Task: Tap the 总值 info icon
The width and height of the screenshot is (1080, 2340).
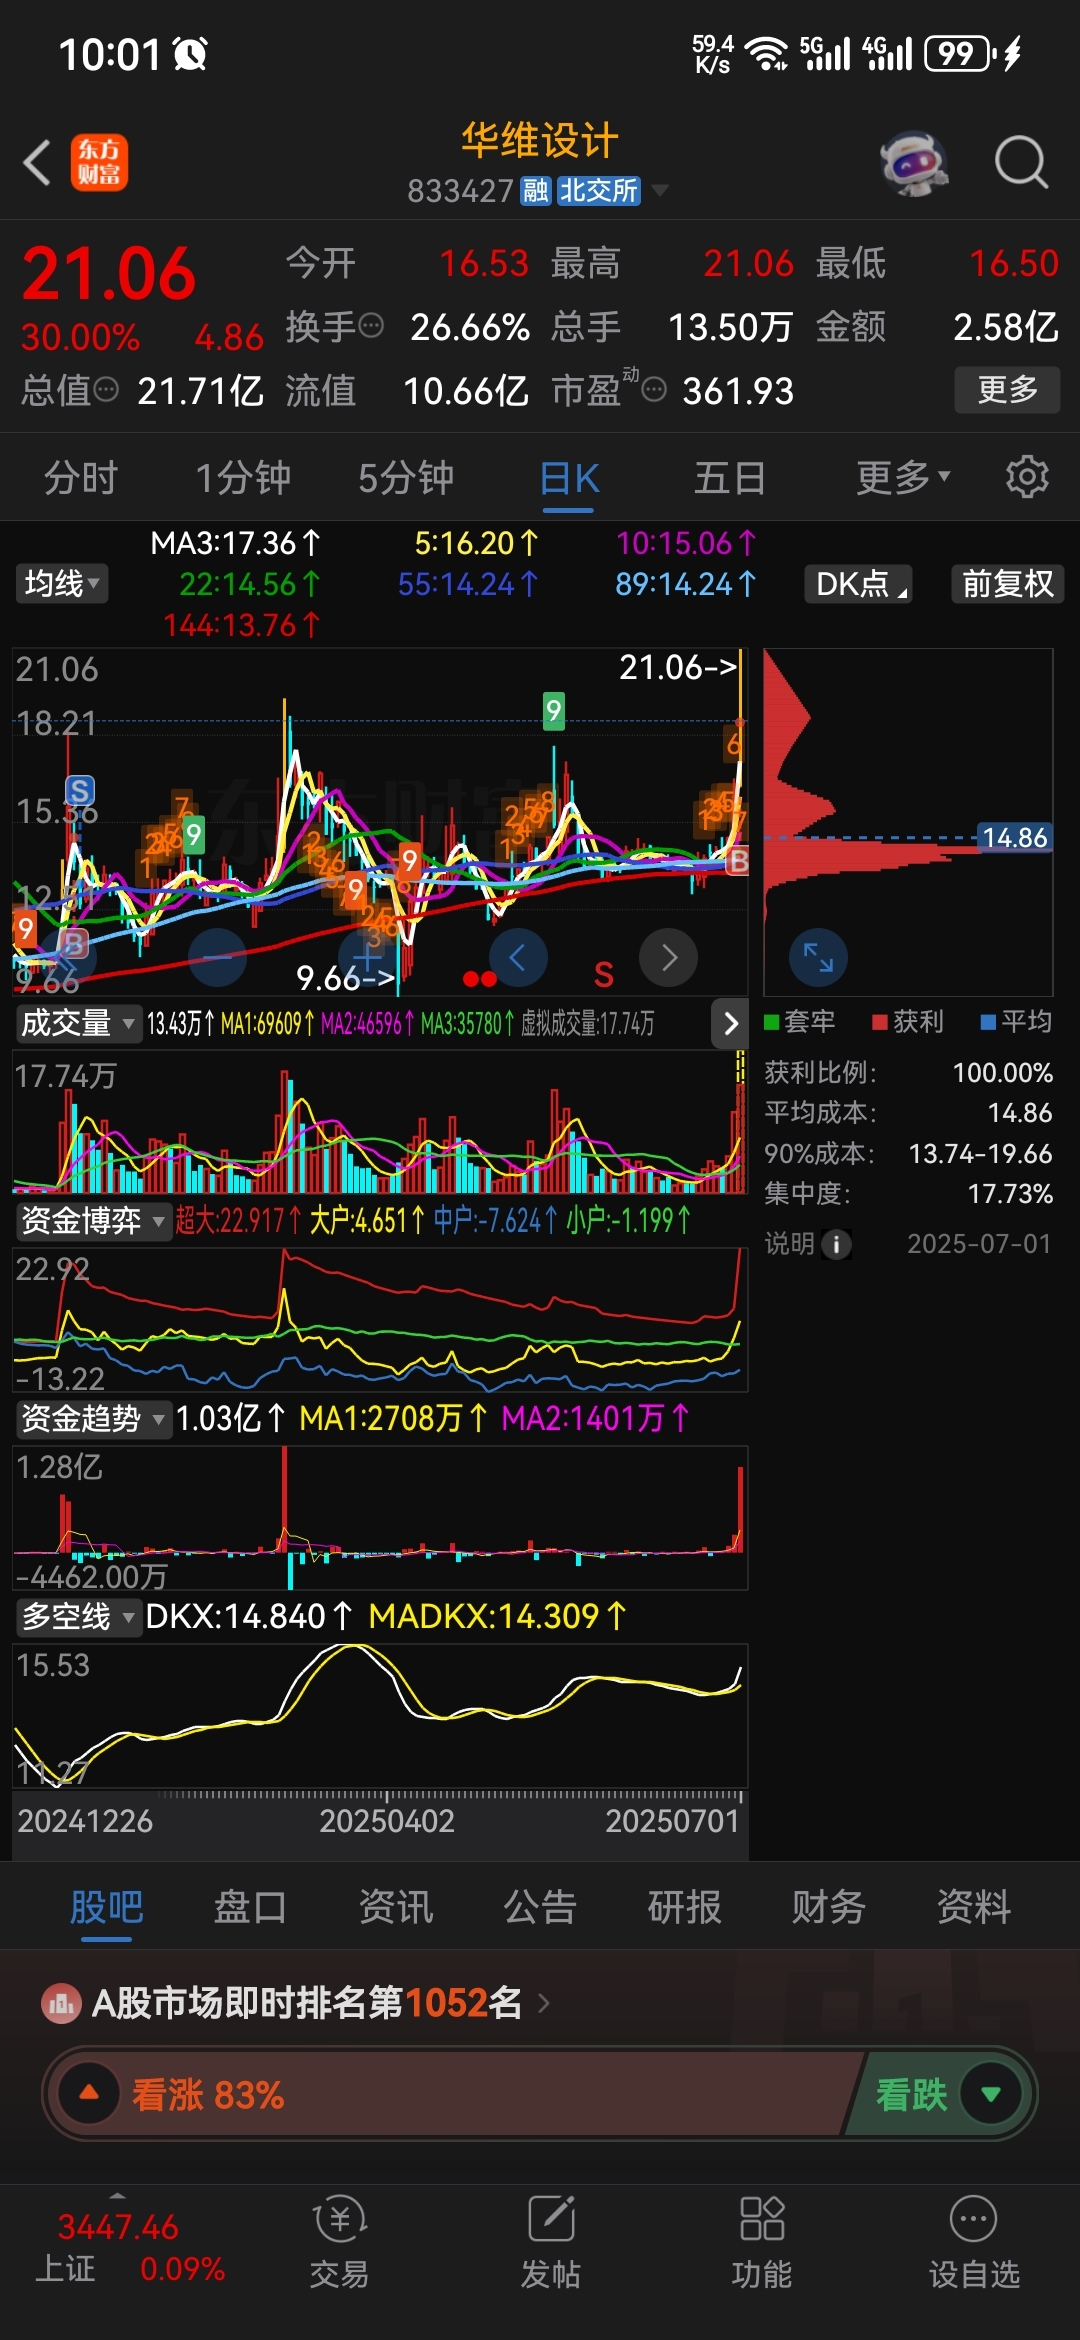Action: 106,389
